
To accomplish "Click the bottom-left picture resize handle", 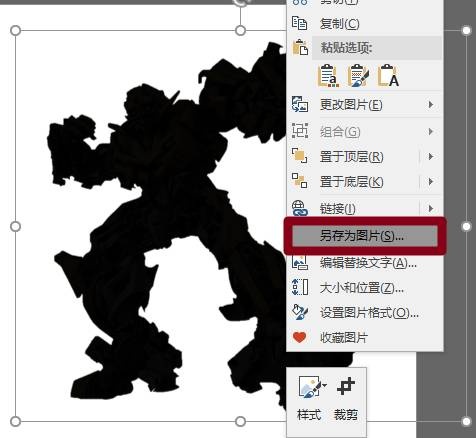I will (x=15, y=422).
